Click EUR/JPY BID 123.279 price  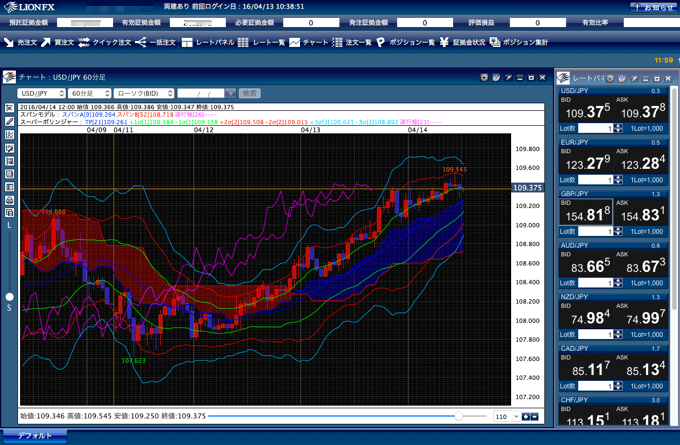point(585,160)
